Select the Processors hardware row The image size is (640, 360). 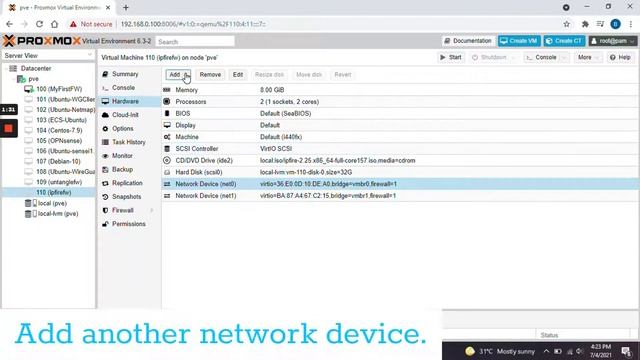(x=400, y=102)
